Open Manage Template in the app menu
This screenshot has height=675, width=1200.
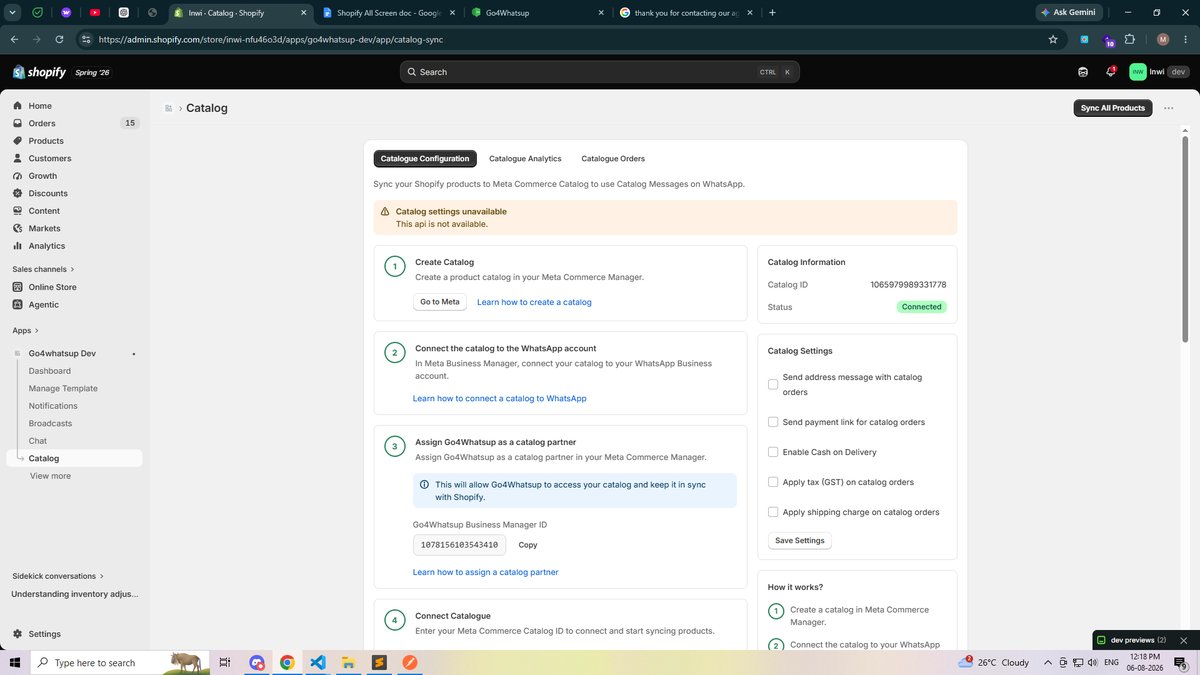click(x=63, y=388)
